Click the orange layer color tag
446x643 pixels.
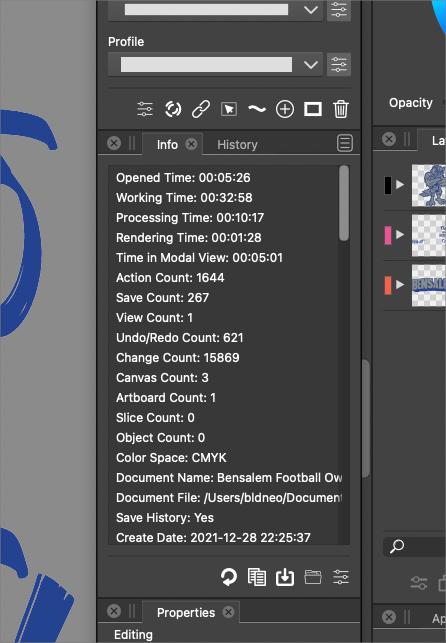click(388, 285)
